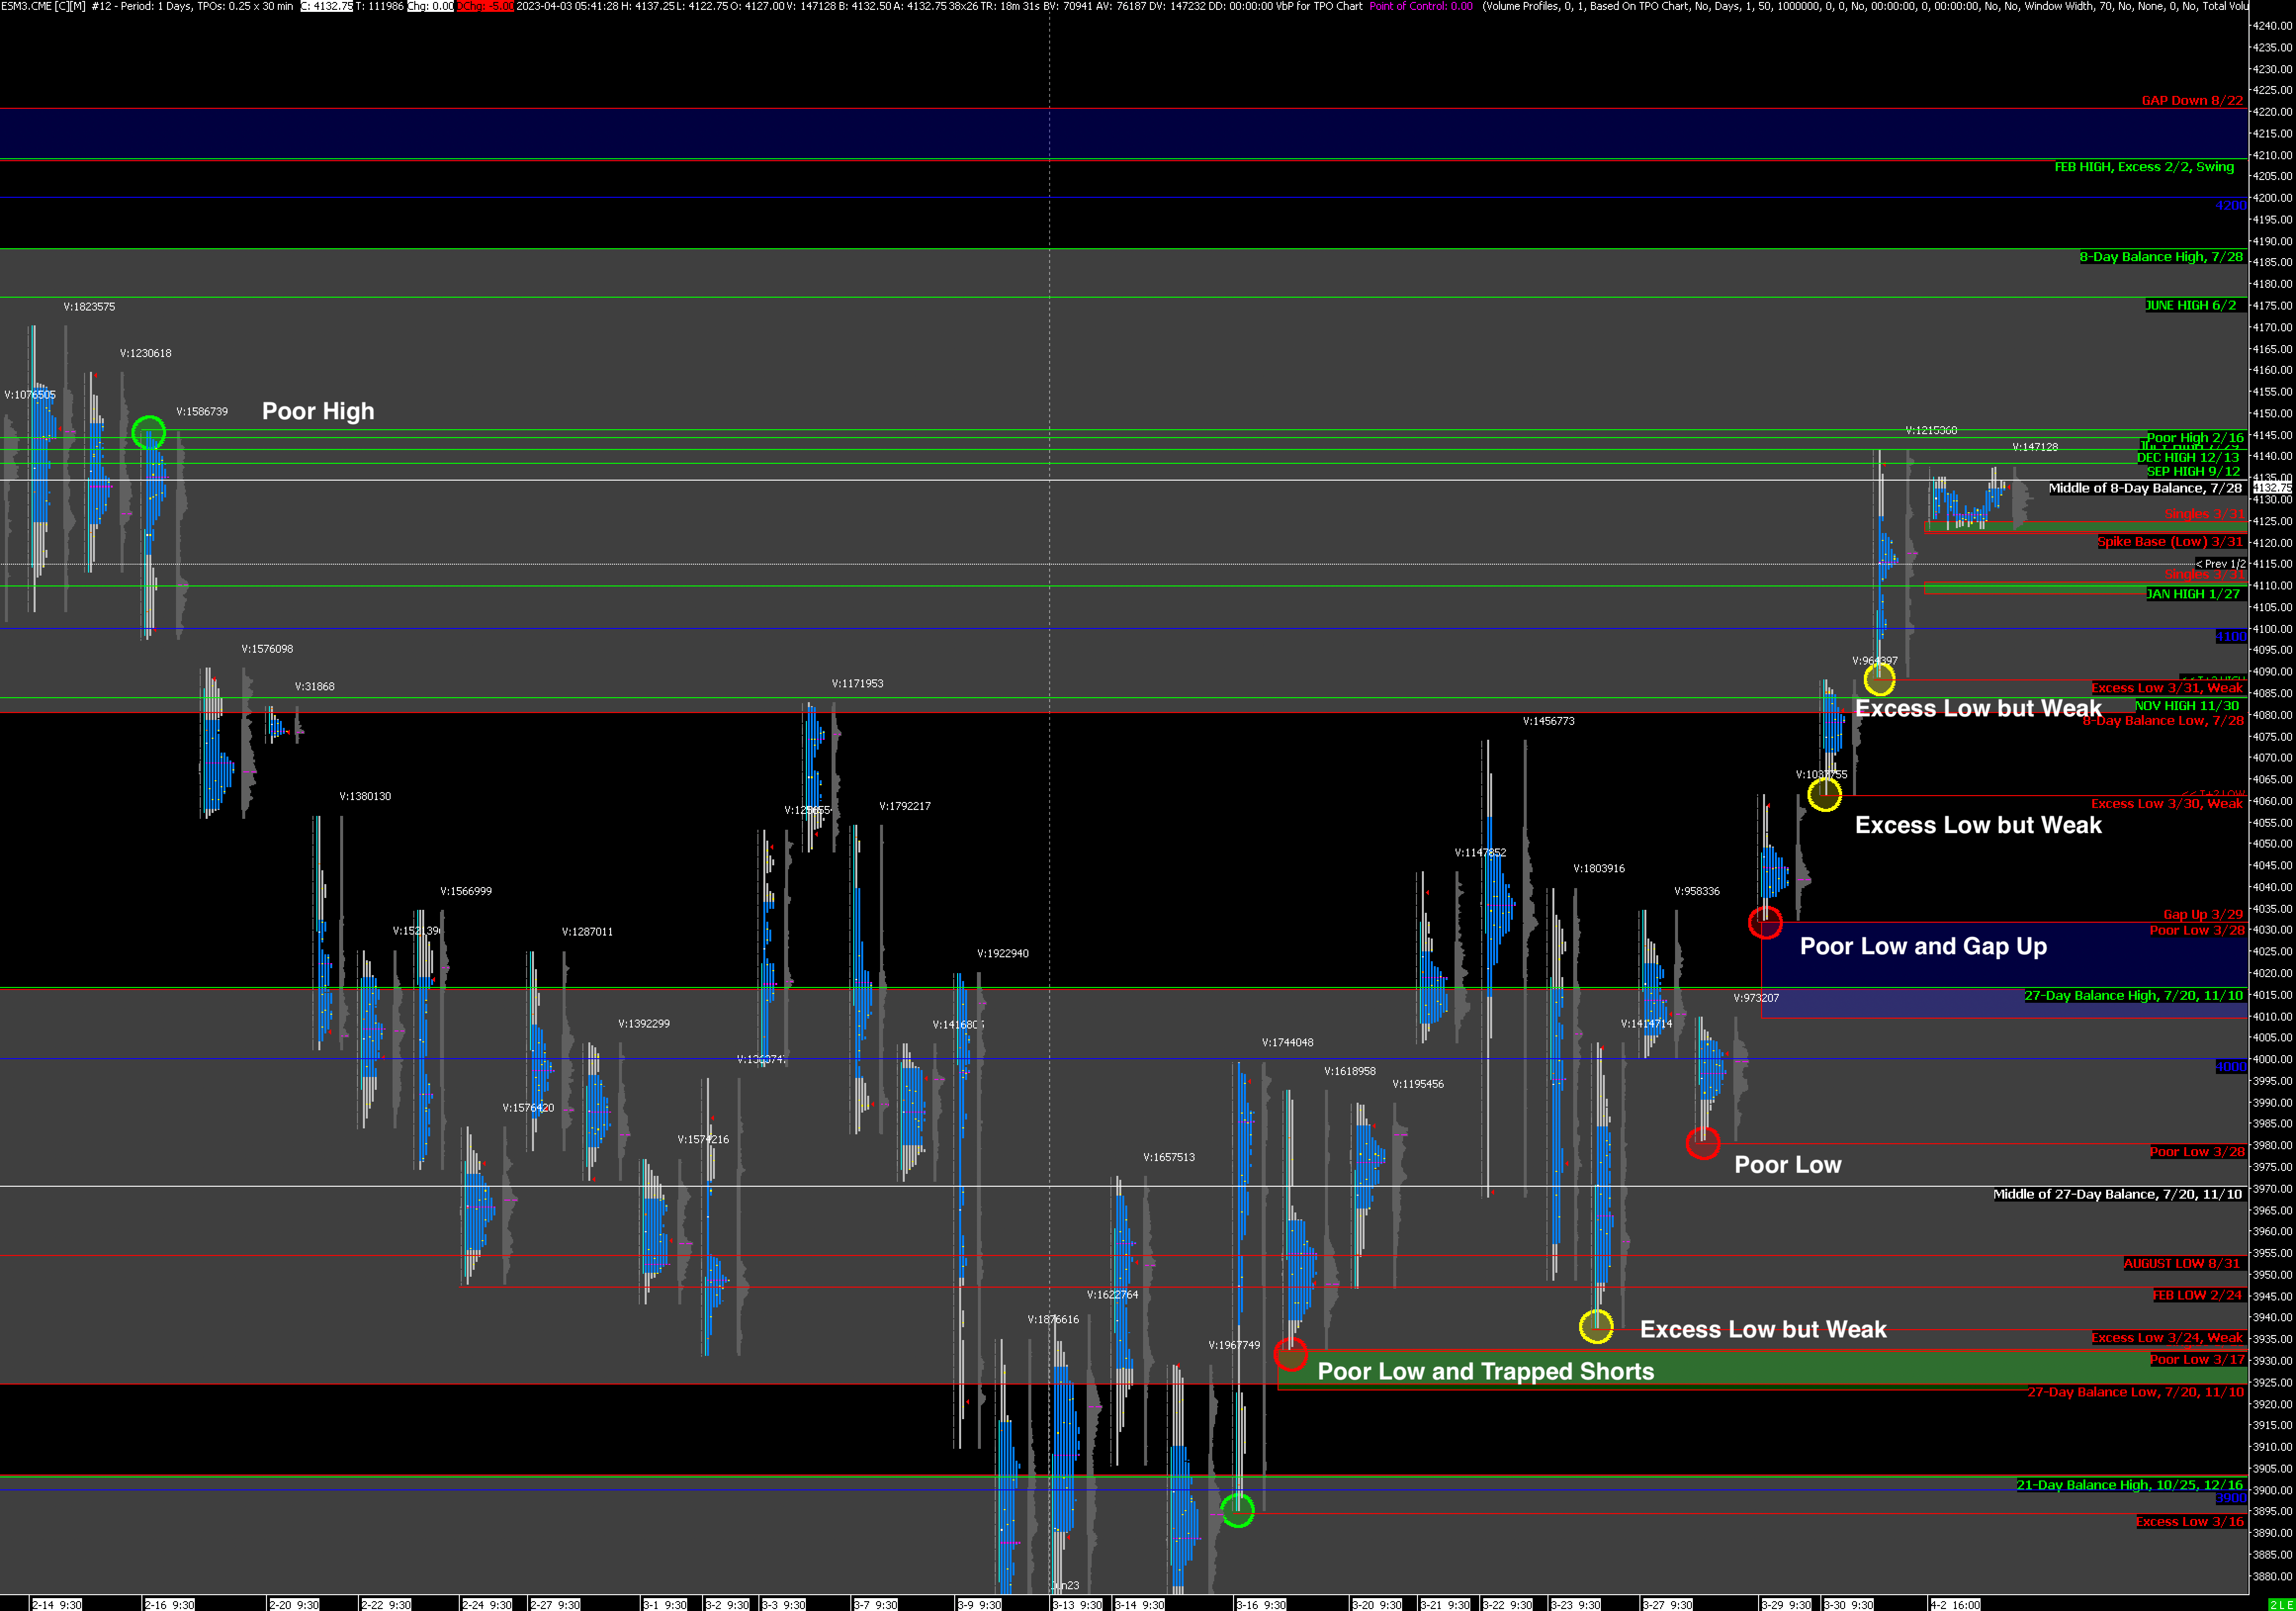
Task: Click the highlighted 4132.75 current price tag
Action: click(2273, 488)
